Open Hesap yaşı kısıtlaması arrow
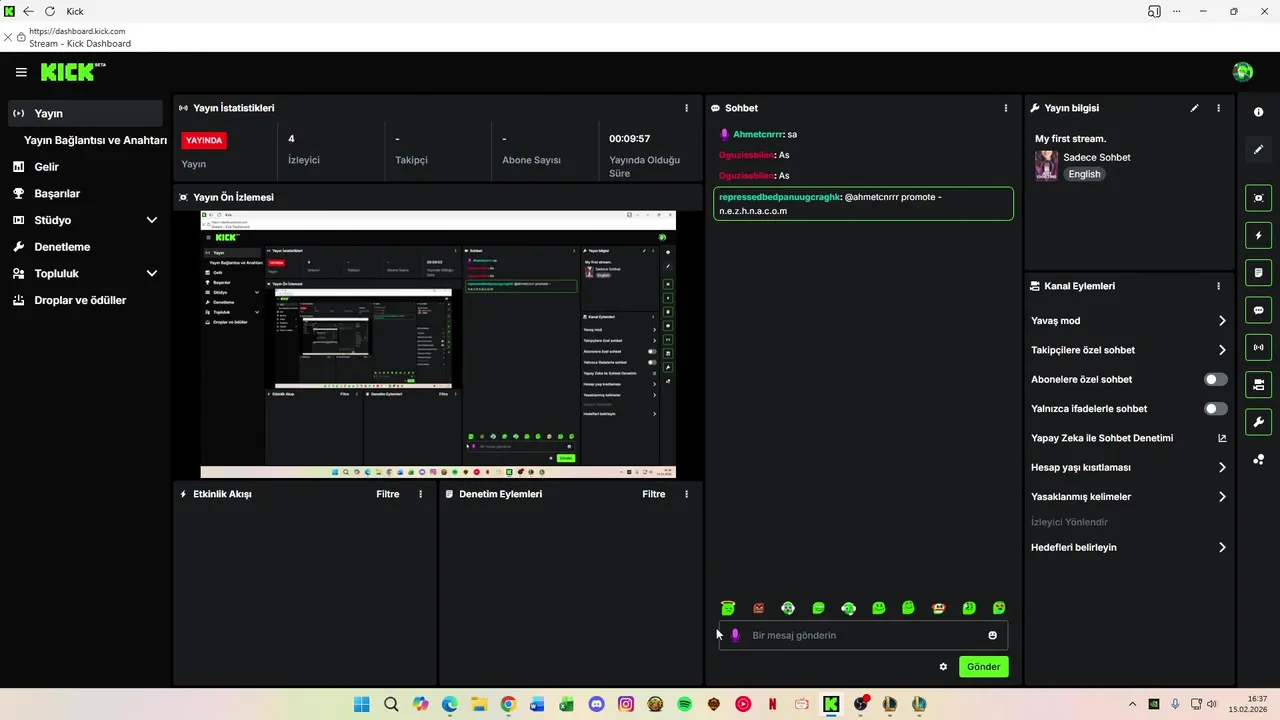 (1222, 467)
